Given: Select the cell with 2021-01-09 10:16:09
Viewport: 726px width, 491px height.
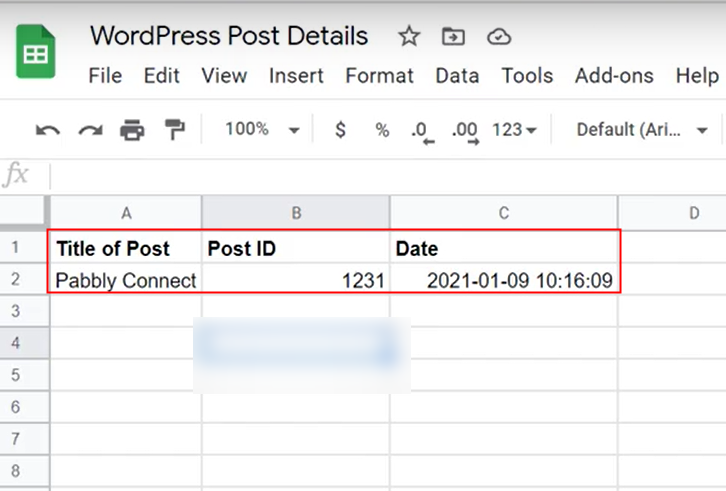Looking at the screenshot, I should coord(504,279).
